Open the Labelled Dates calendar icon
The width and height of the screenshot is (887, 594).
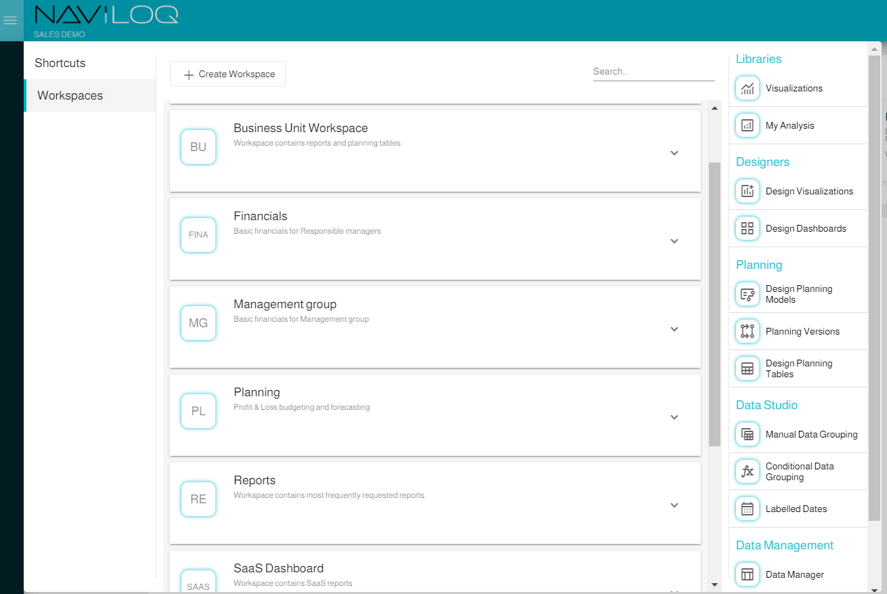(747, 509)
